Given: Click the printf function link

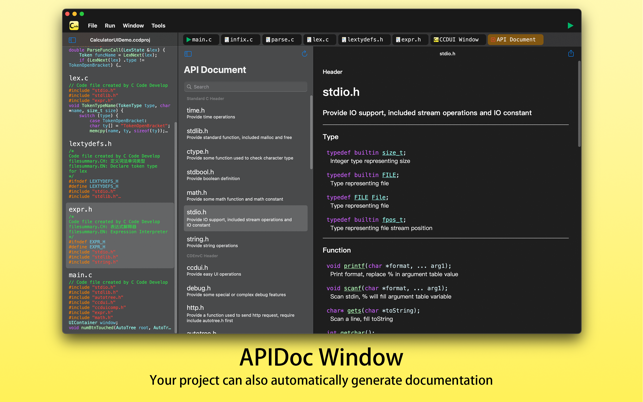Looking at the screenshot, I should coord(354,266).
